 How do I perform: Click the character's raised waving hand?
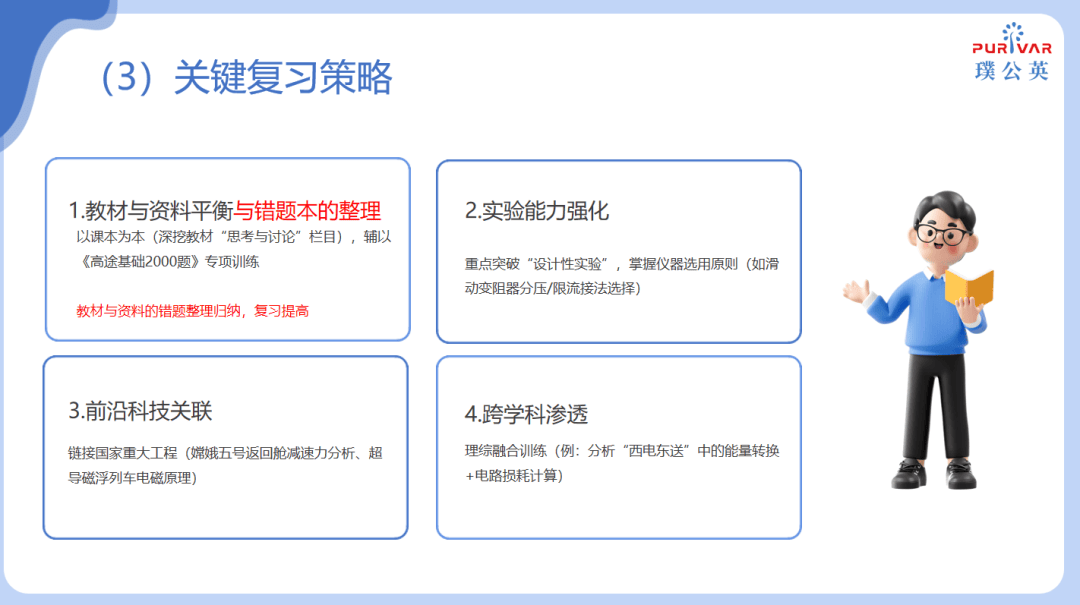click(x=856, y=292)
